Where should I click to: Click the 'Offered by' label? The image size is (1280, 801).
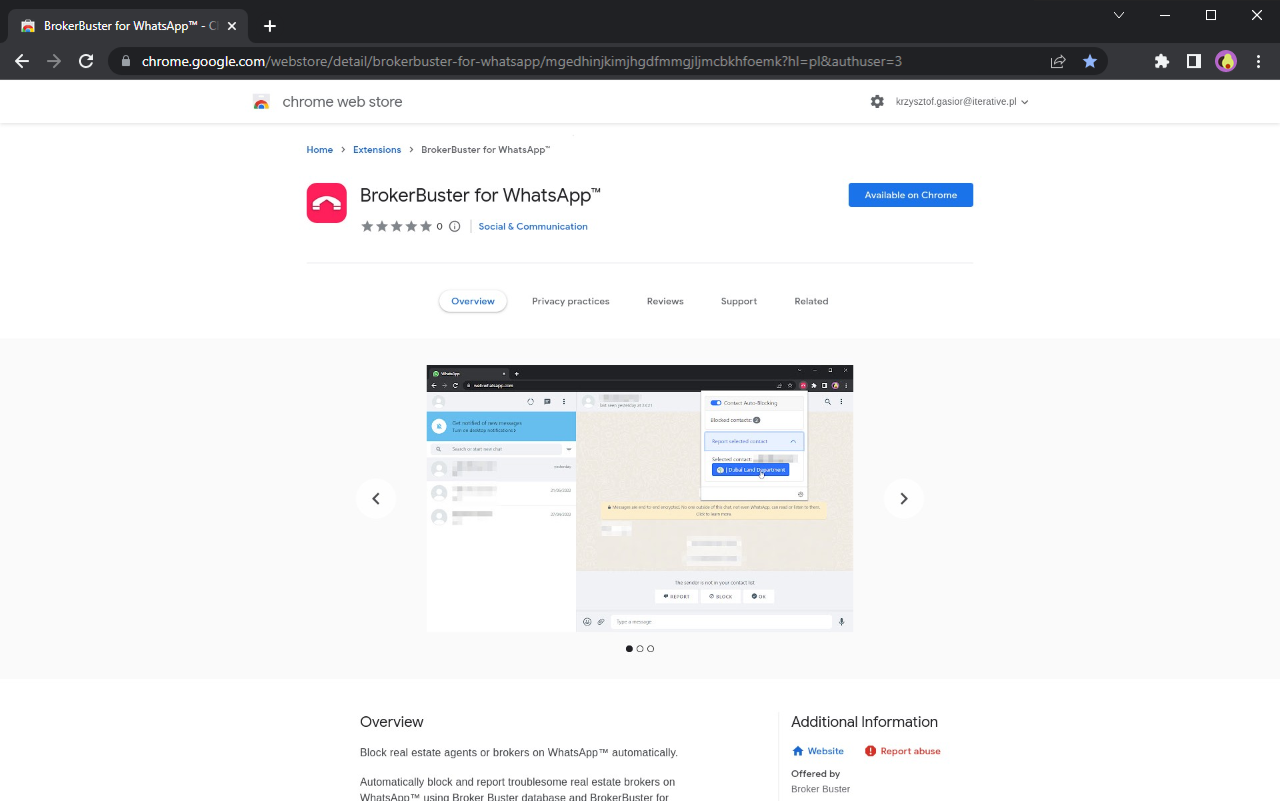point(815,774)
